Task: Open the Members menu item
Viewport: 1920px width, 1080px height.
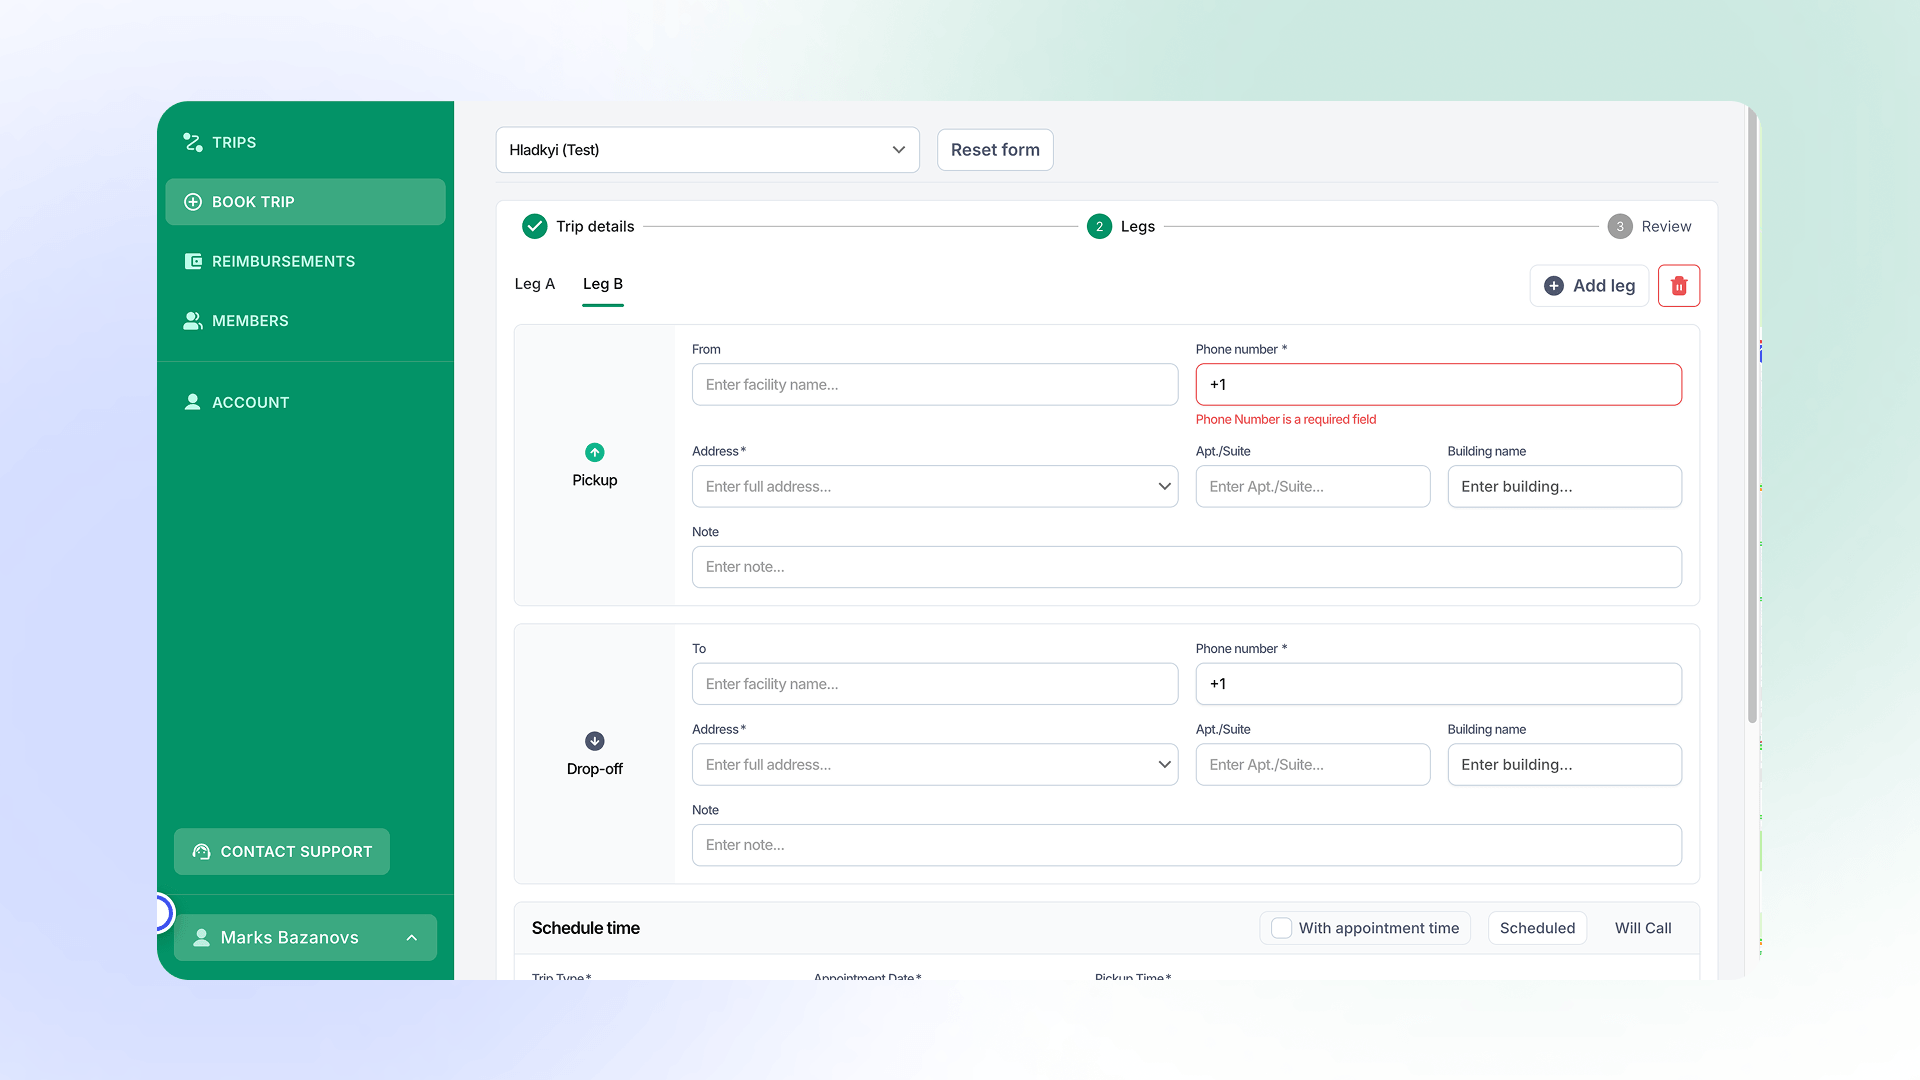Action: pyautogui.click(x=305, y=321)
